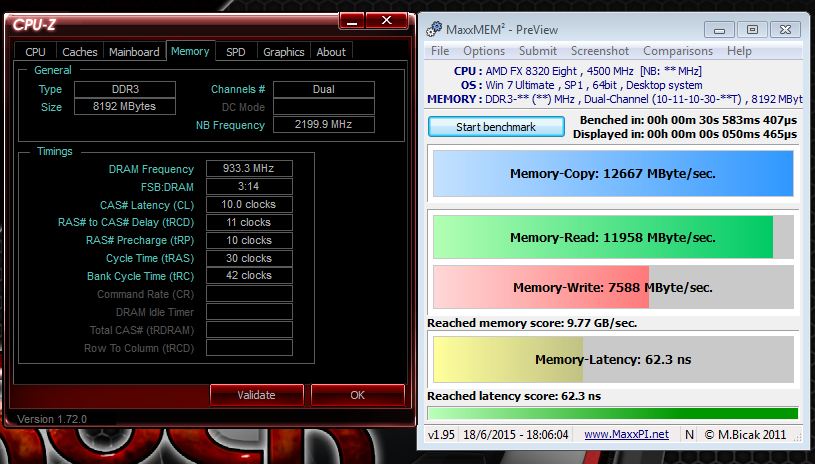Click the M.Bicak 2011 copyright text
The image size is (815, 464).
tap(745, 434)
